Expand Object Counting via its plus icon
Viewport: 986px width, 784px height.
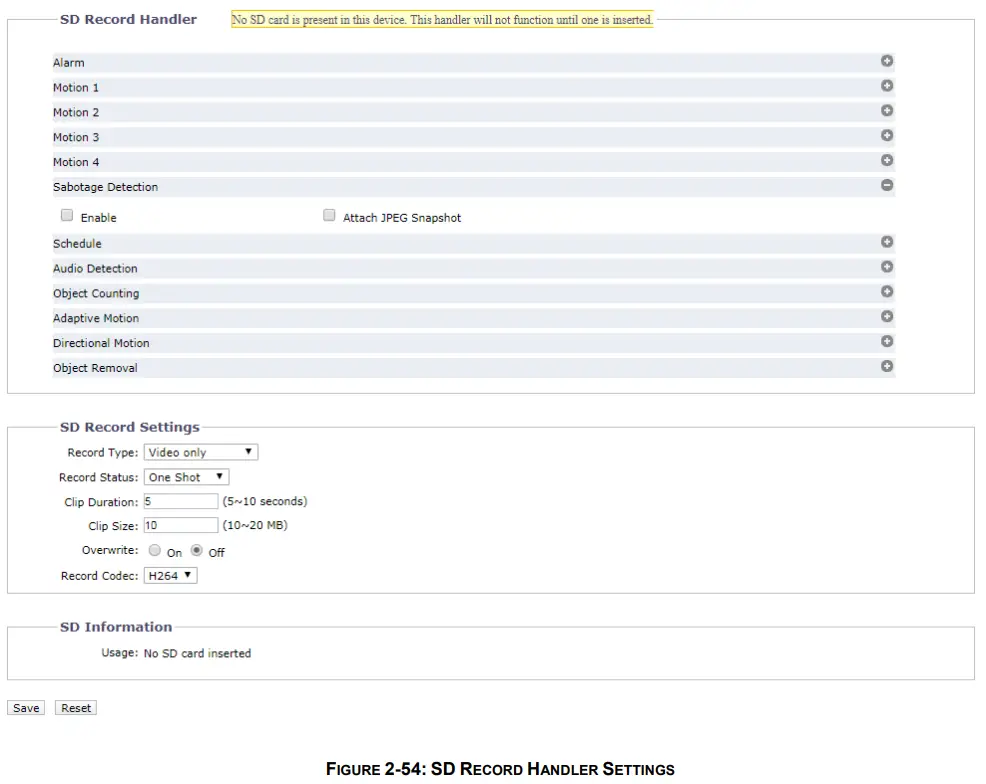click(887, 292)
